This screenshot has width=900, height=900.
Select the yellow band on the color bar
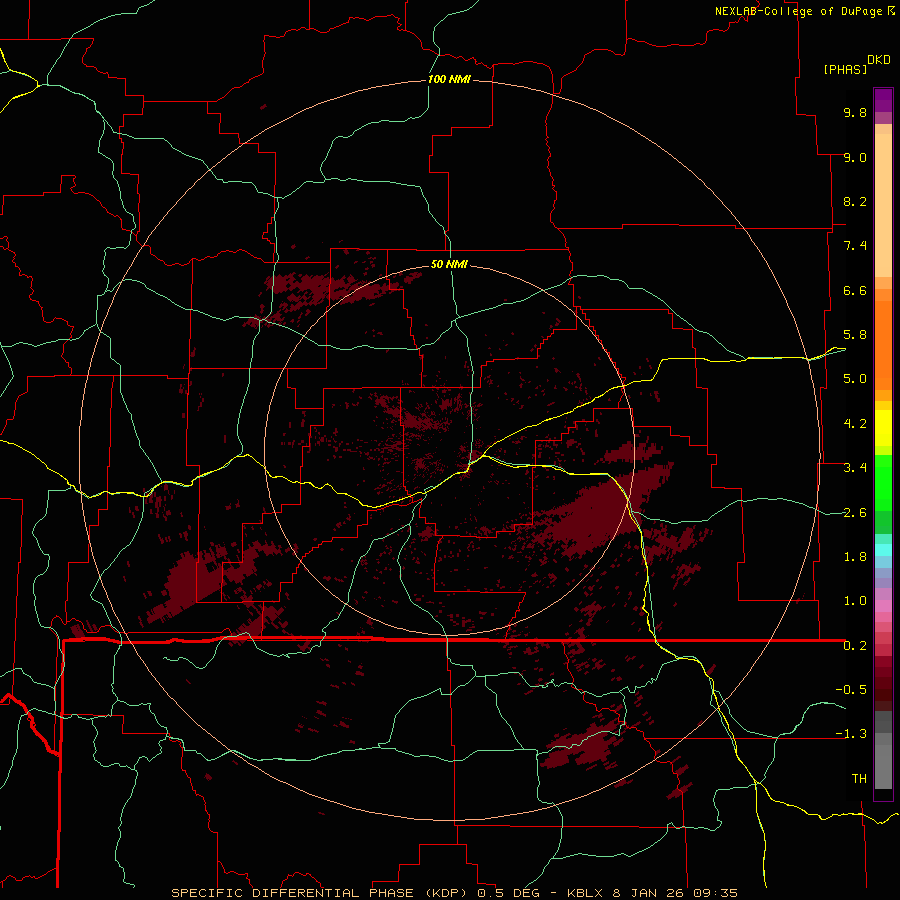(883, 428)
